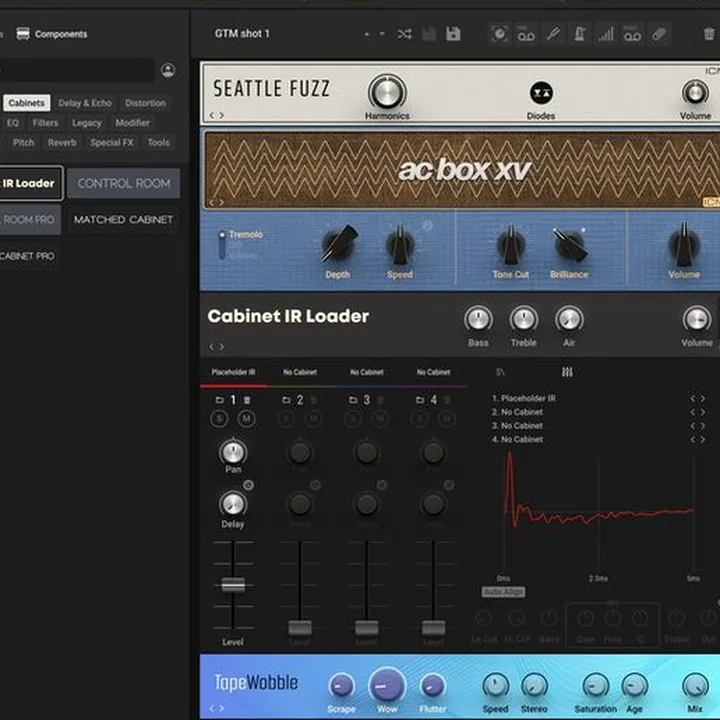Viewport: 720px width, 720px height.
Task: Select the Filters category
Action: coord(45,123)
